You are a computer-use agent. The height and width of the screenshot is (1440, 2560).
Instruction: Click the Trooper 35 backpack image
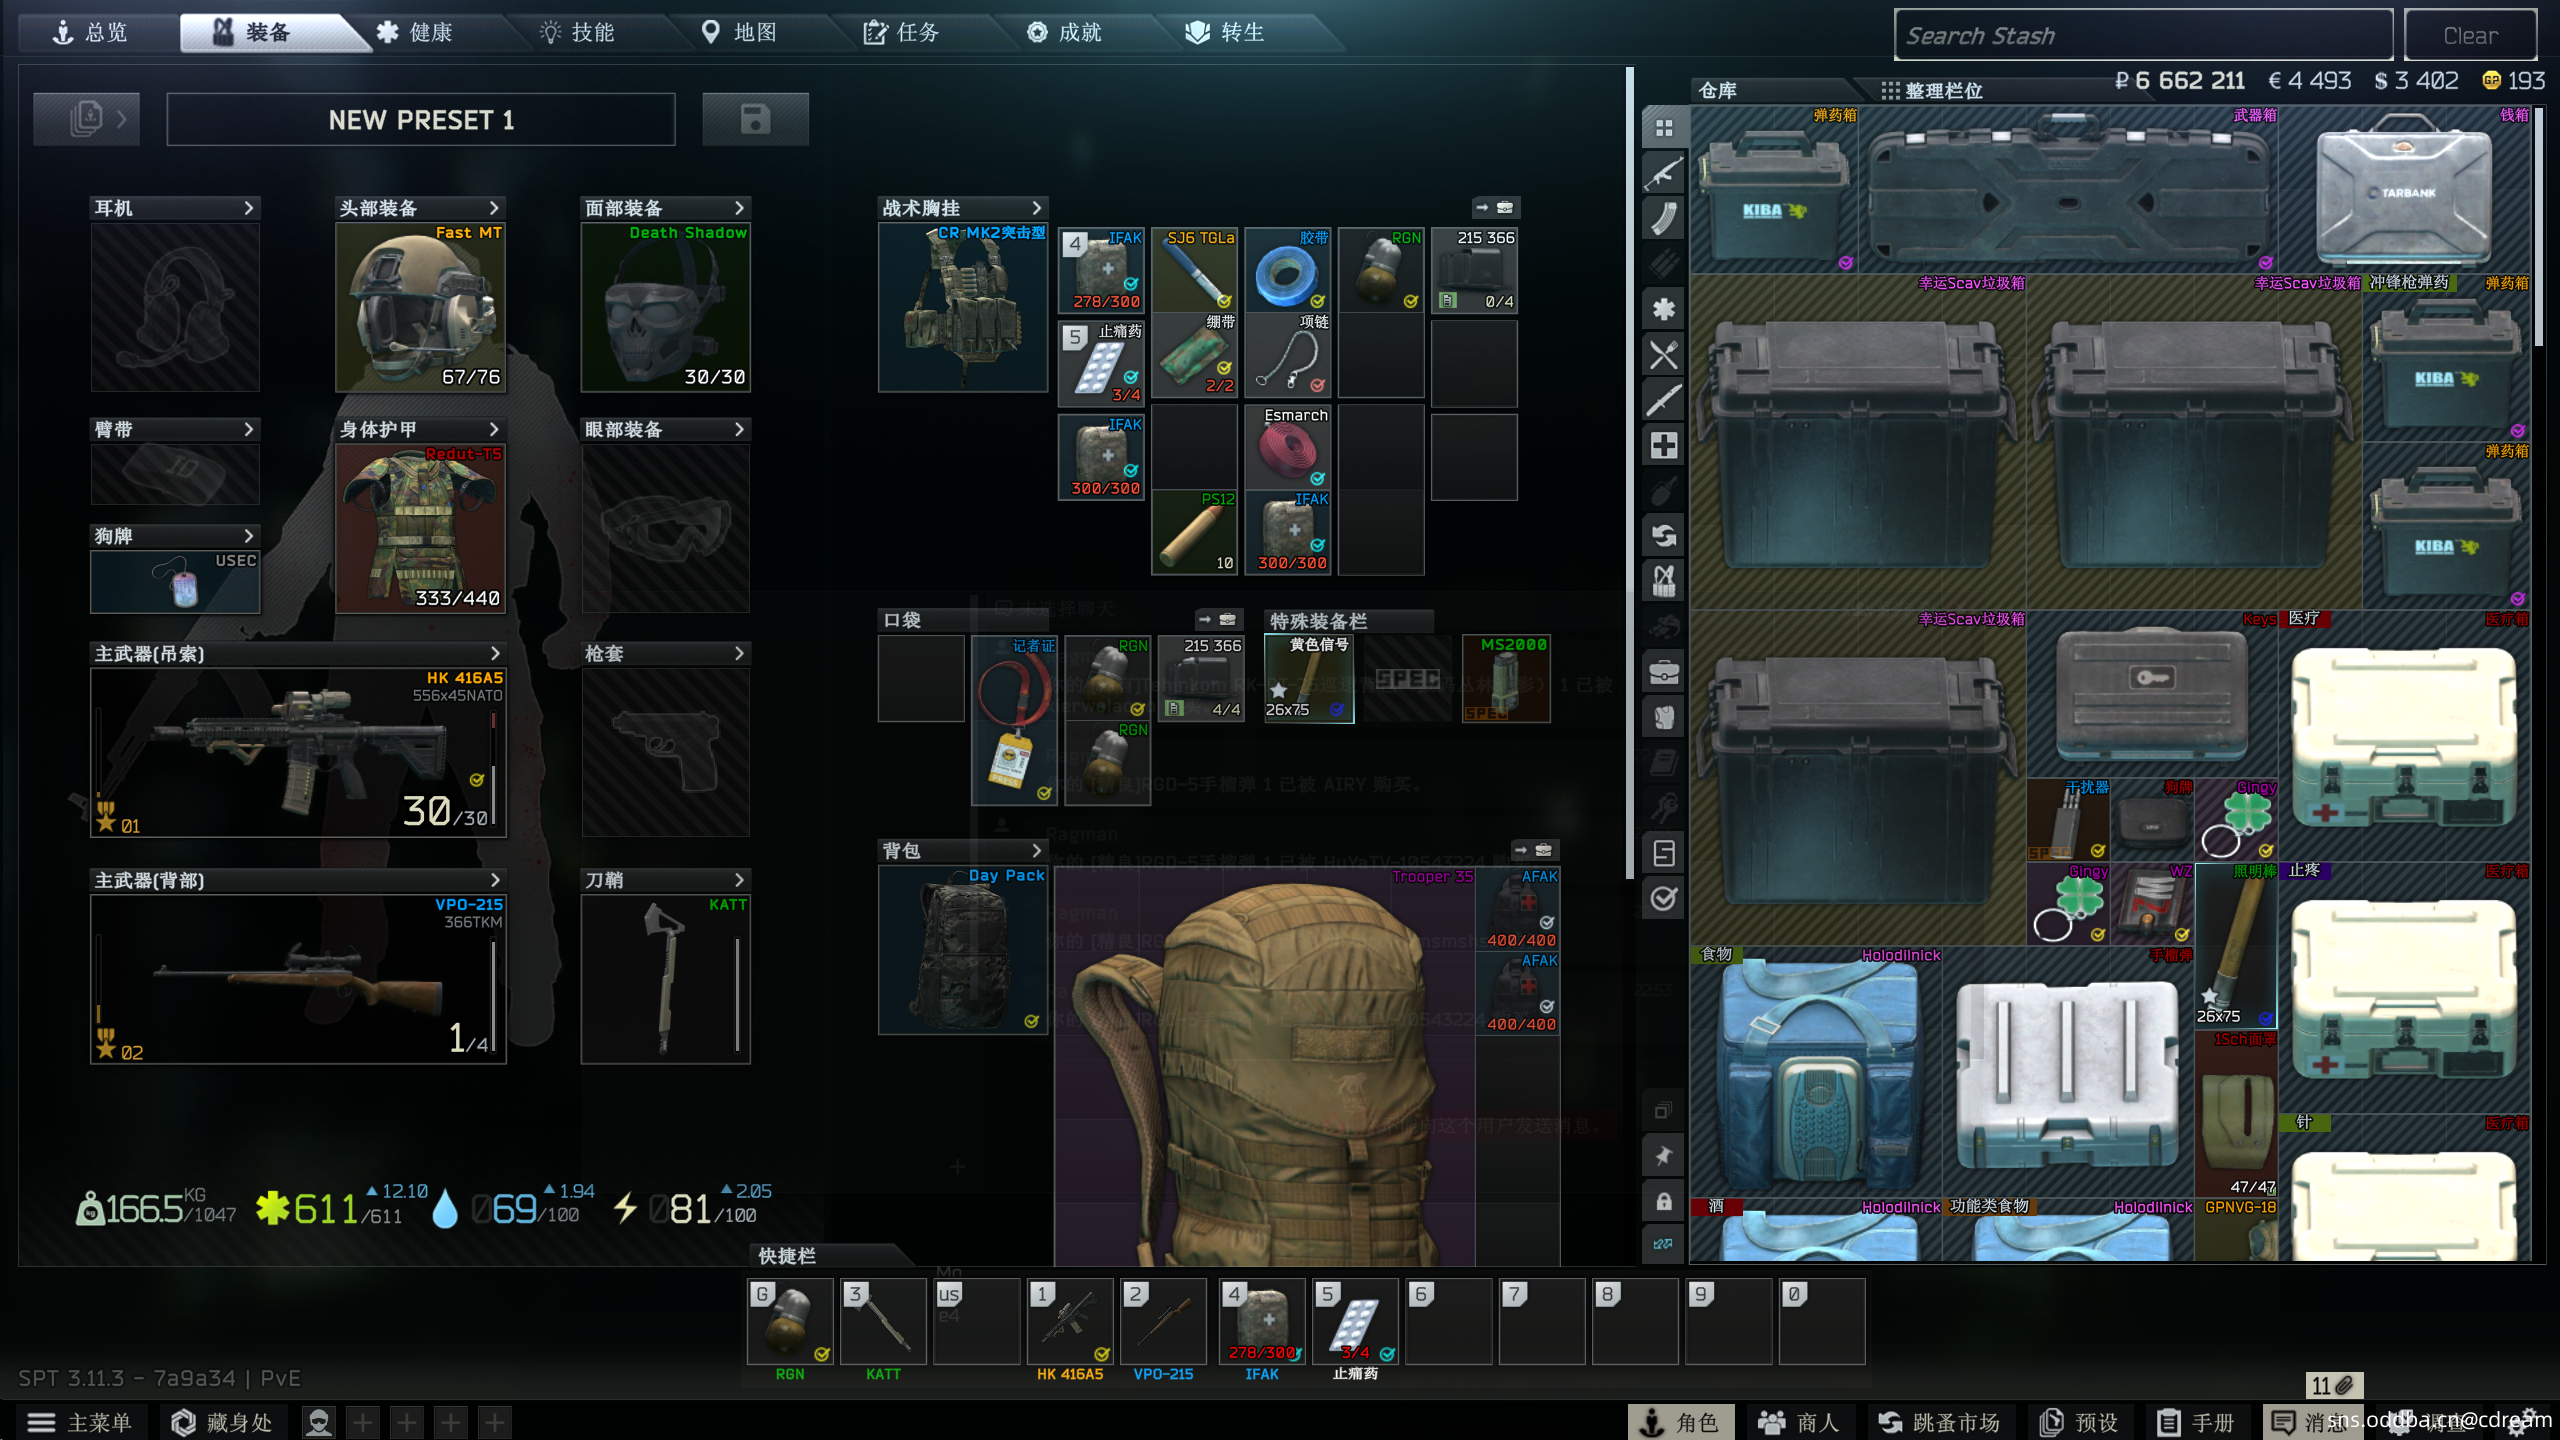click(1264, 1066)
